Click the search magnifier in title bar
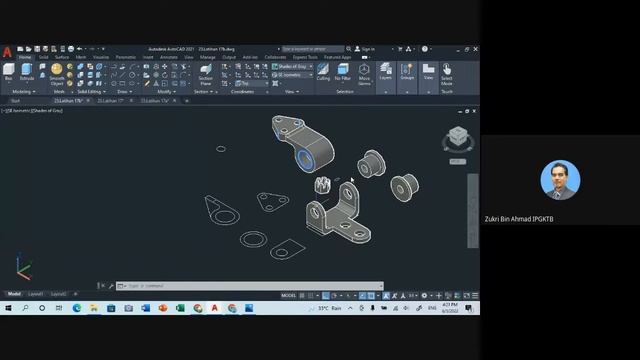 (349, 49)
